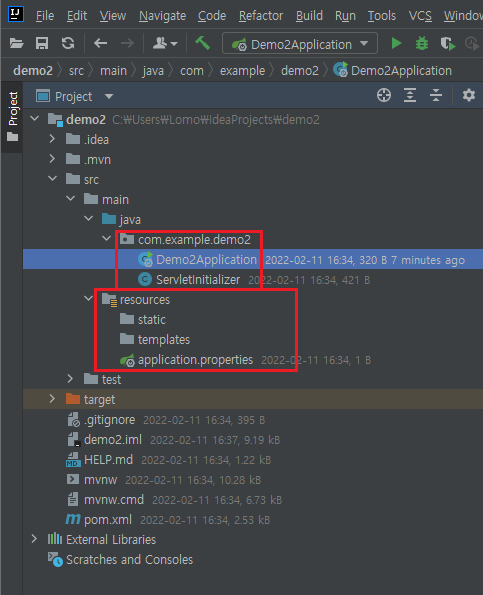The height and width of the screenshot is (595, 483).
Task: Open Demo2Application run configuration dropdown
Action: pyautogui.click(x=300, y=44)
